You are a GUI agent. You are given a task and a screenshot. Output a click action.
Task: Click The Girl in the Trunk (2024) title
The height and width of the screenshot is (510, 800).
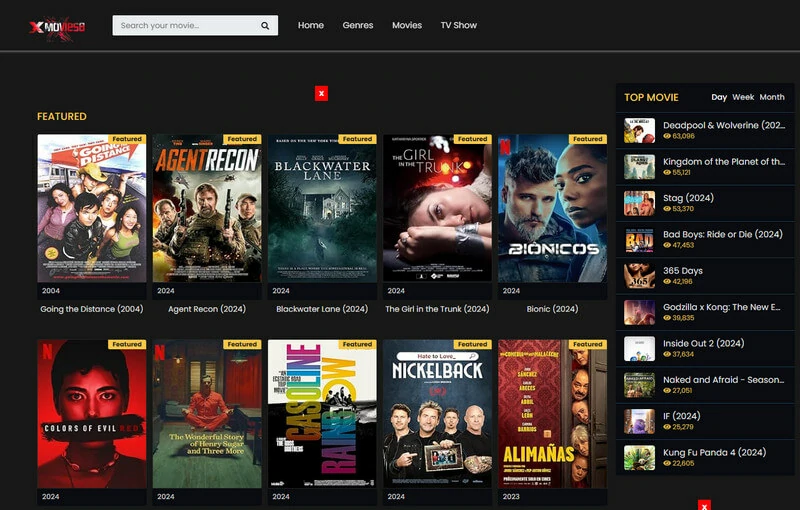tap(437, 309)
